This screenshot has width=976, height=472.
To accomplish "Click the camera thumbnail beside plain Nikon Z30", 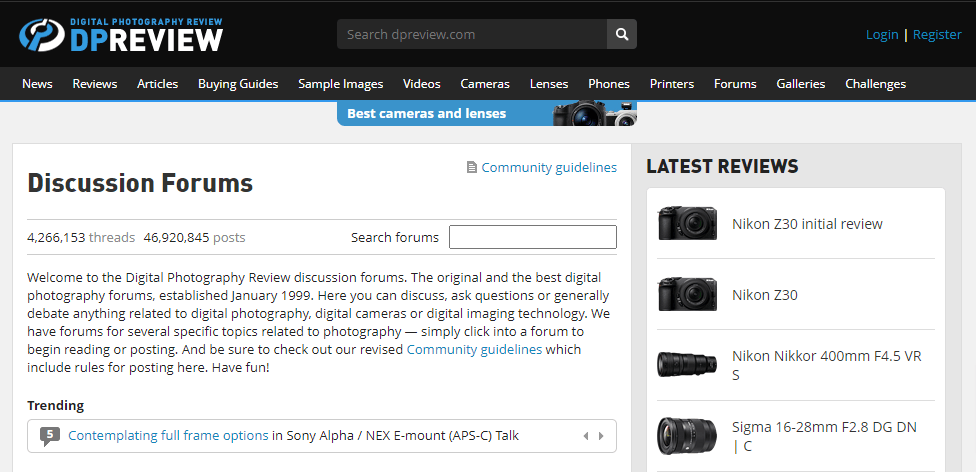I will pyautogui.click(x=687, y=294).
